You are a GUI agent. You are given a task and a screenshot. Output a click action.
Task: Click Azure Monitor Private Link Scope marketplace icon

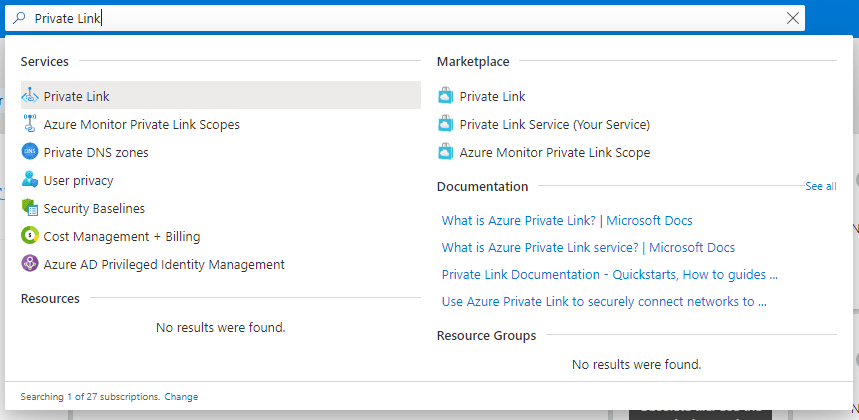(x=446, y=152)
